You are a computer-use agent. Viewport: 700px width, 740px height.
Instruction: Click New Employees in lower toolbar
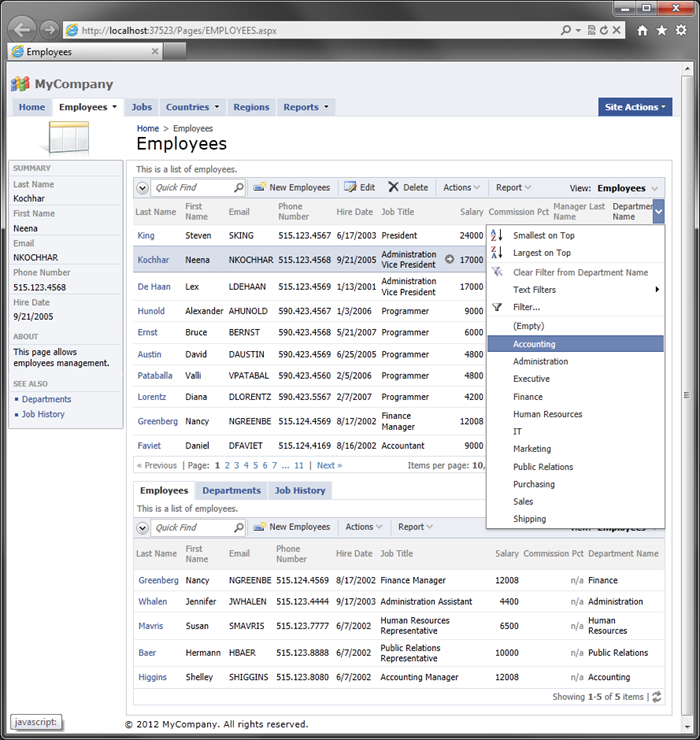[x=292, y=527]
